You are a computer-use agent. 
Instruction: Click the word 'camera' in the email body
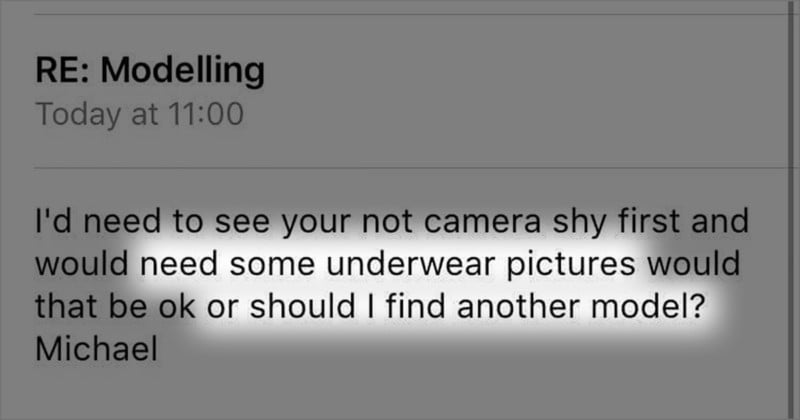(482, 222)
